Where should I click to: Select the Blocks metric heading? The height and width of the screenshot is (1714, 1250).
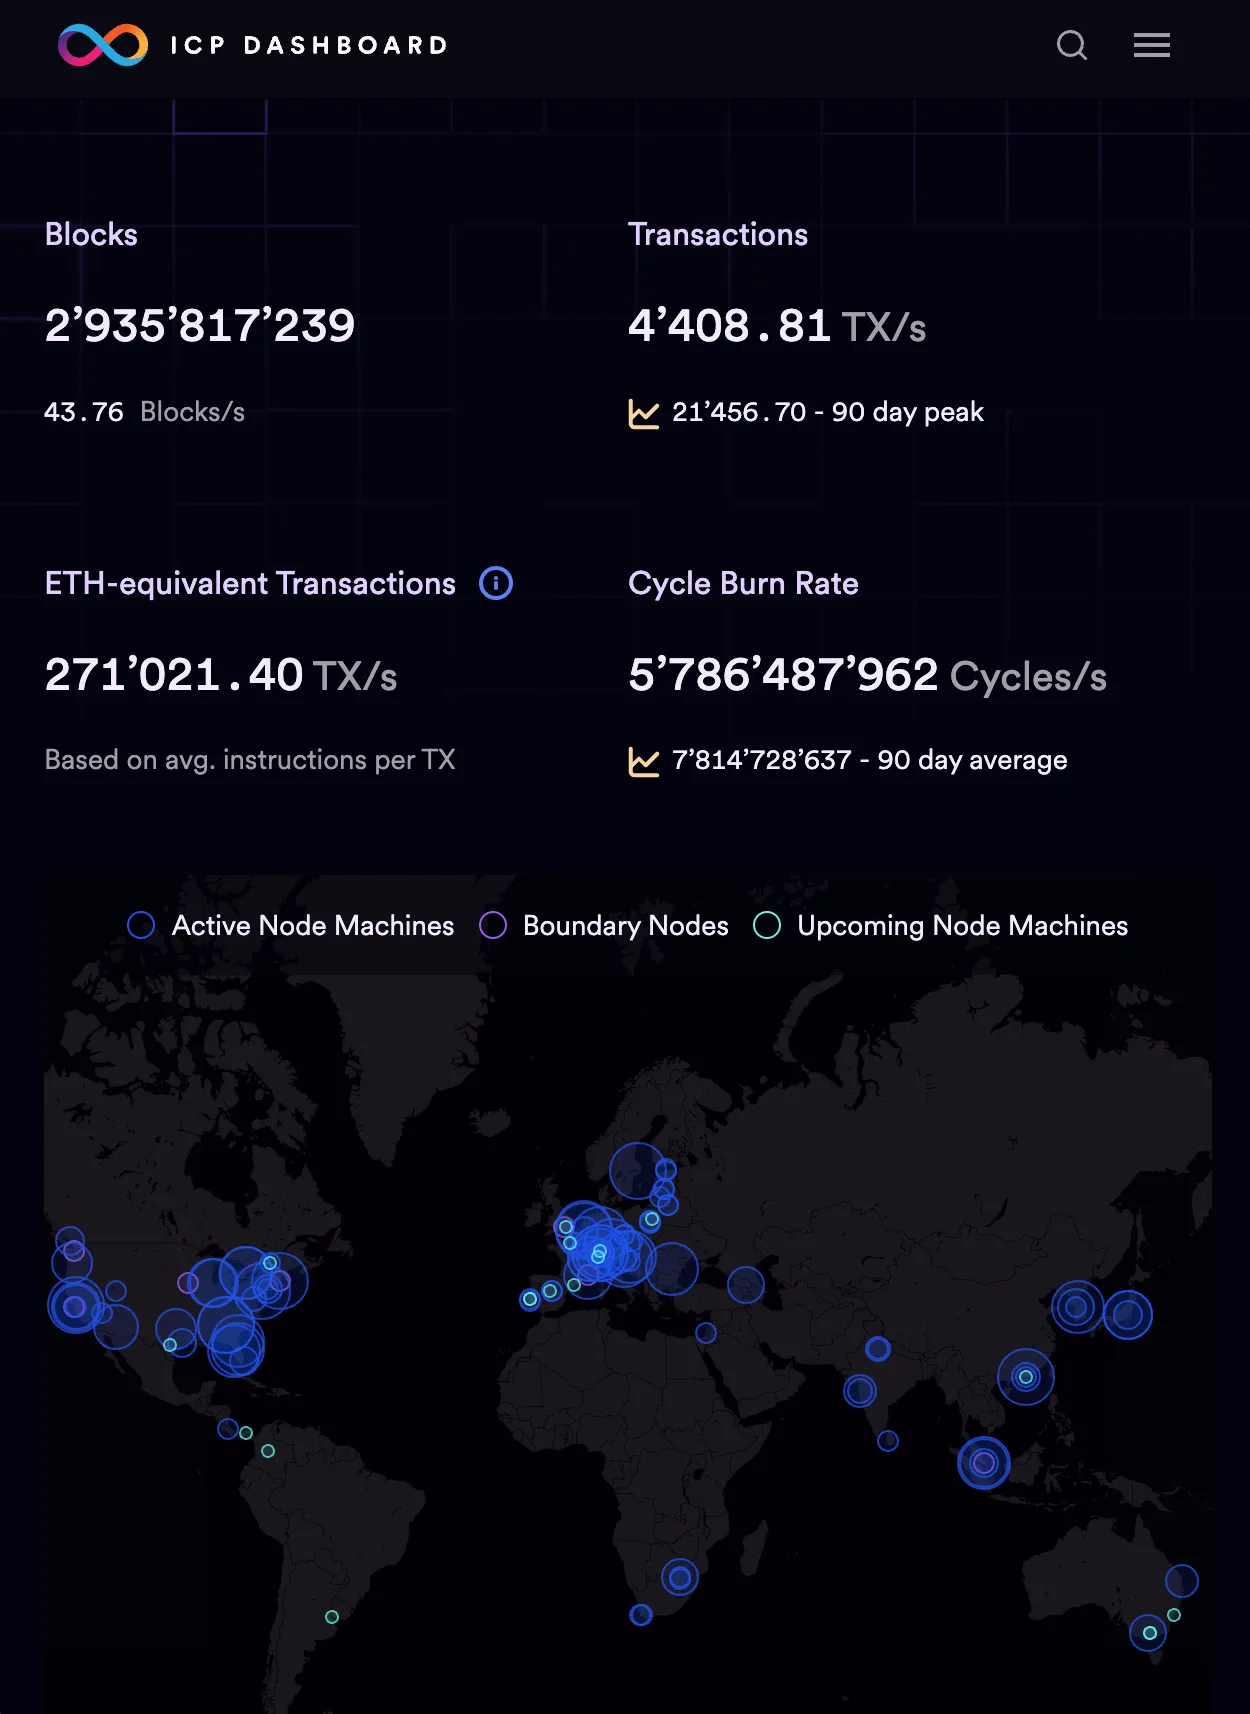pyautogui.click(x=91, y=234)
